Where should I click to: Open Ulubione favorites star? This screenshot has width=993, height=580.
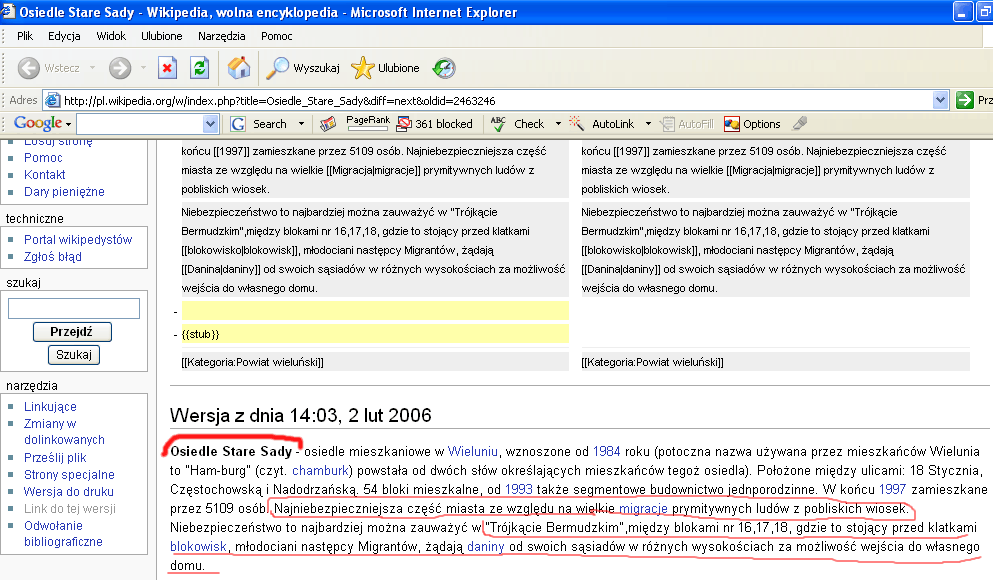tap(385, 68)
